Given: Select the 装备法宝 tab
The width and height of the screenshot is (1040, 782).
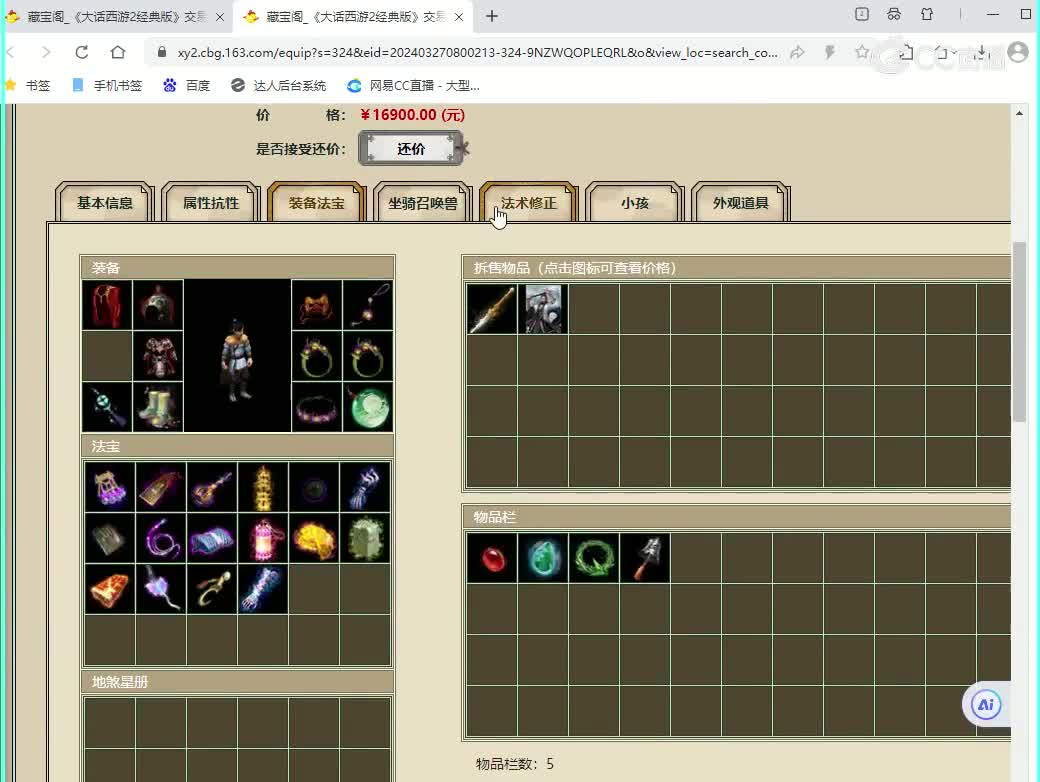Looking at the screenshot, I should point(317,202).
